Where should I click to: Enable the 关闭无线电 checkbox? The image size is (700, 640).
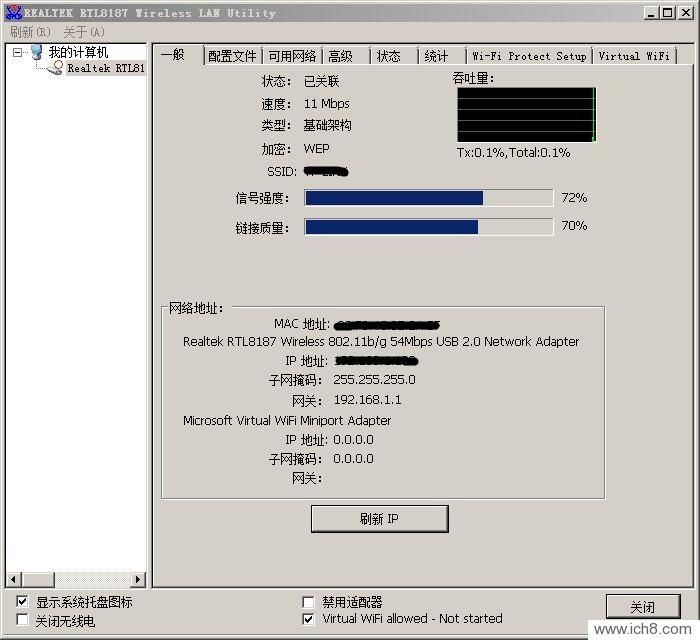[x=22, y=620]
